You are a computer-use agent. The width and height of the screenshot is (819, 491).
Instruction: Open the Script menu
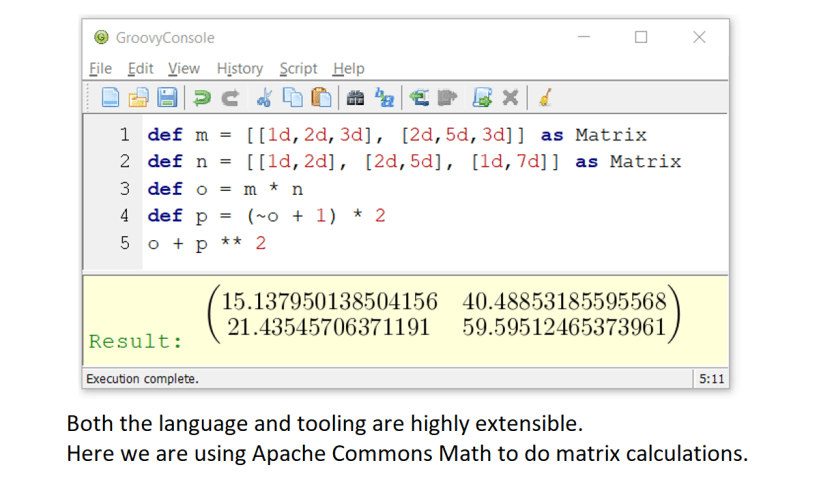coord(298,68)
